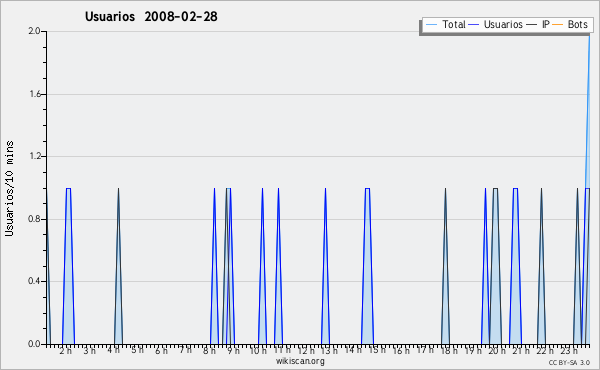Screen dimensions: 600x370
Task: Click the 17 h x-axis label
Action: click(x=425, y=350)
